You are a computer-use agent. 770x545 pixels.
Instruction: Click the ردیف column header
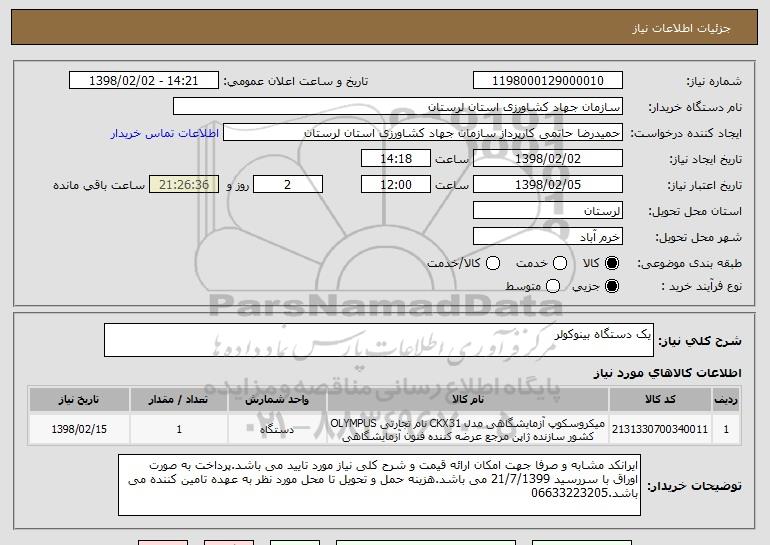726,400
